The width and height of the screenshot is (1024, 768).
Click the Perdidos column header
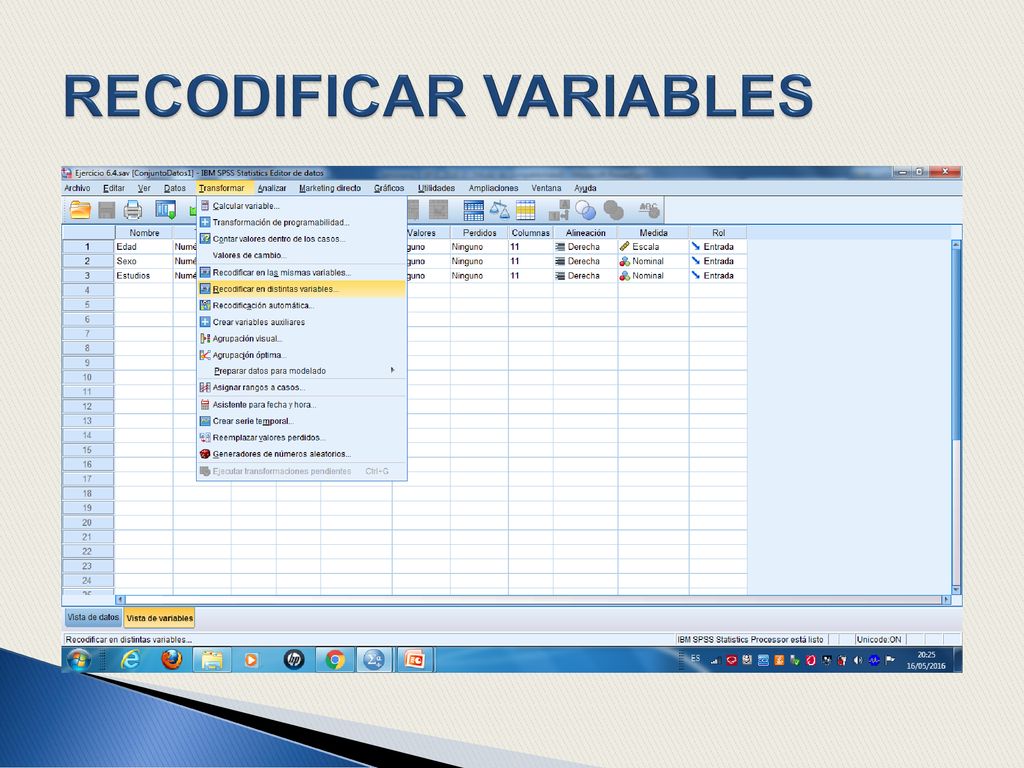(479, 232)
